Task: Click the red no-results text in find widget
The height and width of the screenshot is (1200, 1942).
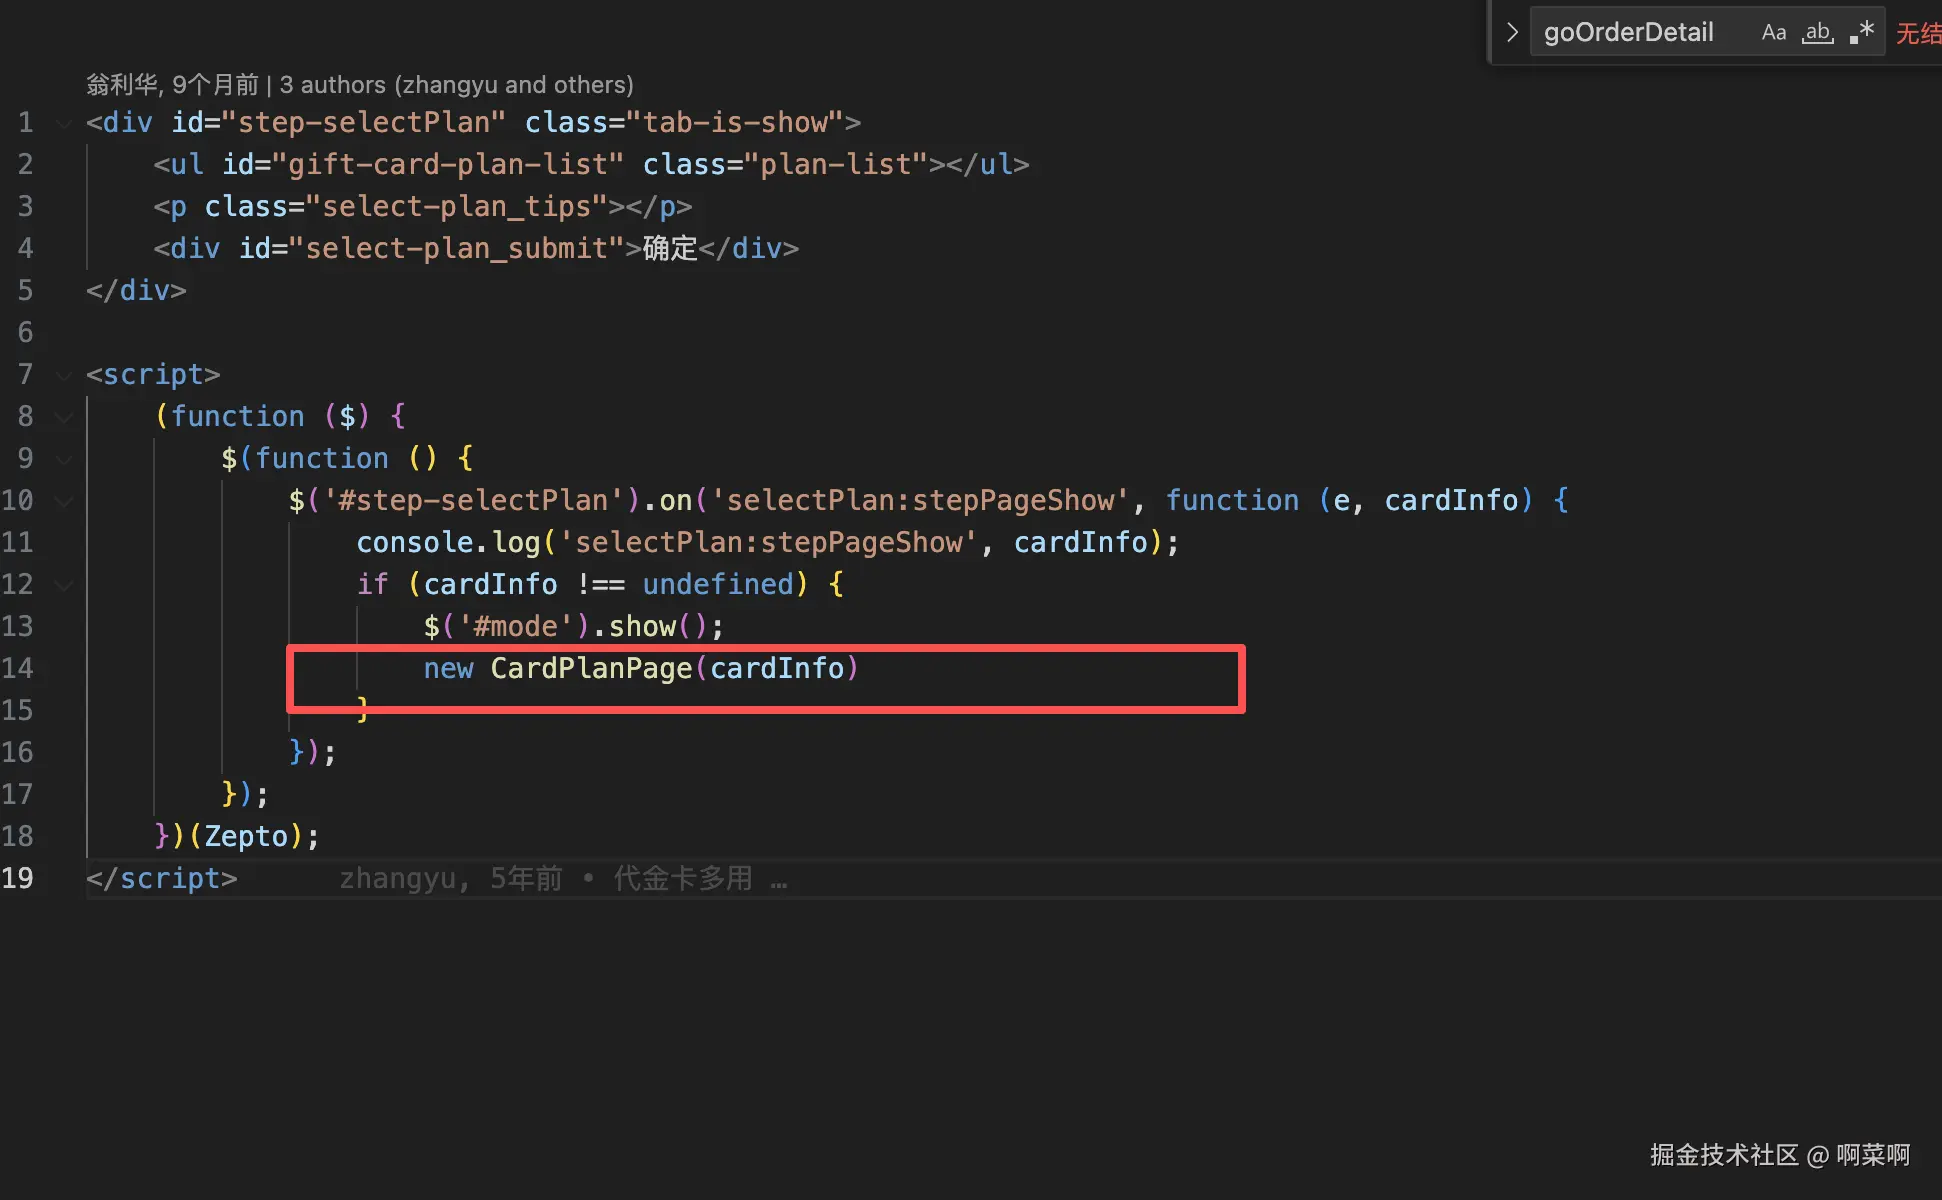Action: pyautogui.click(x=1917, y=34)
